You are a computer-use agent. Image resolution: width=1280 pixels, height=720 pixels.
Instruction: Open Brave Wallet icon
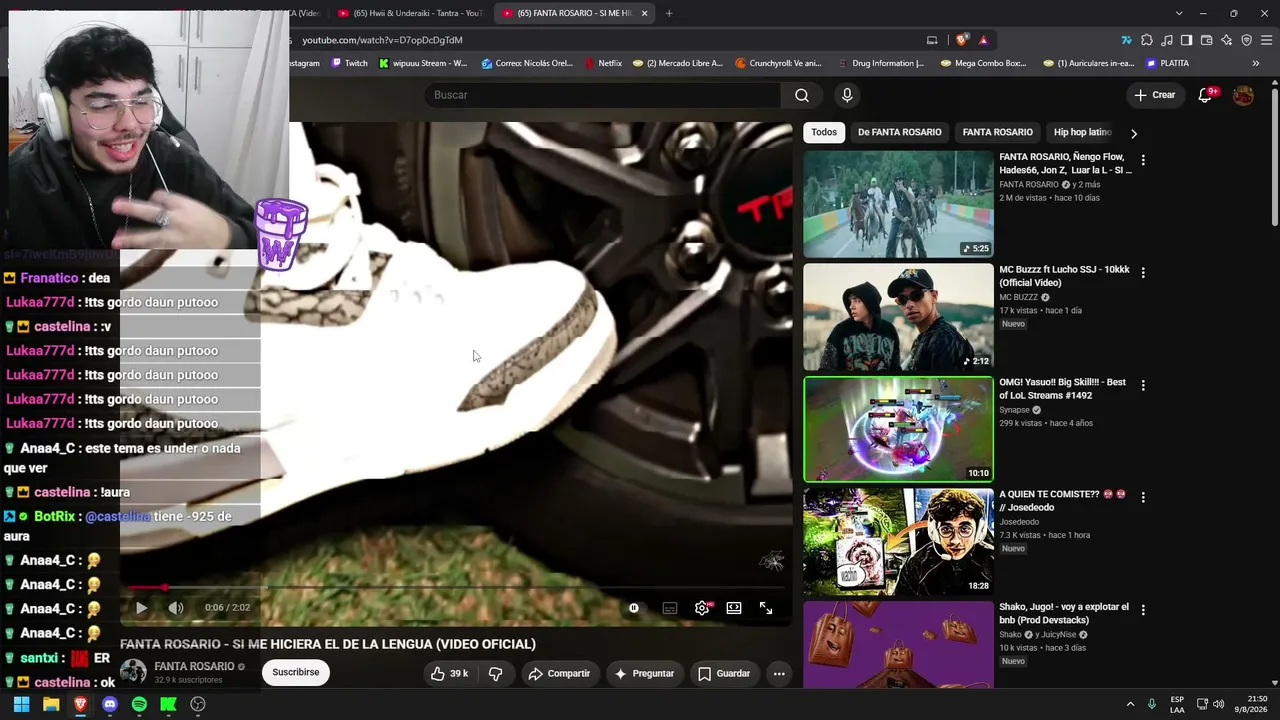click(x=1206, y=40)
